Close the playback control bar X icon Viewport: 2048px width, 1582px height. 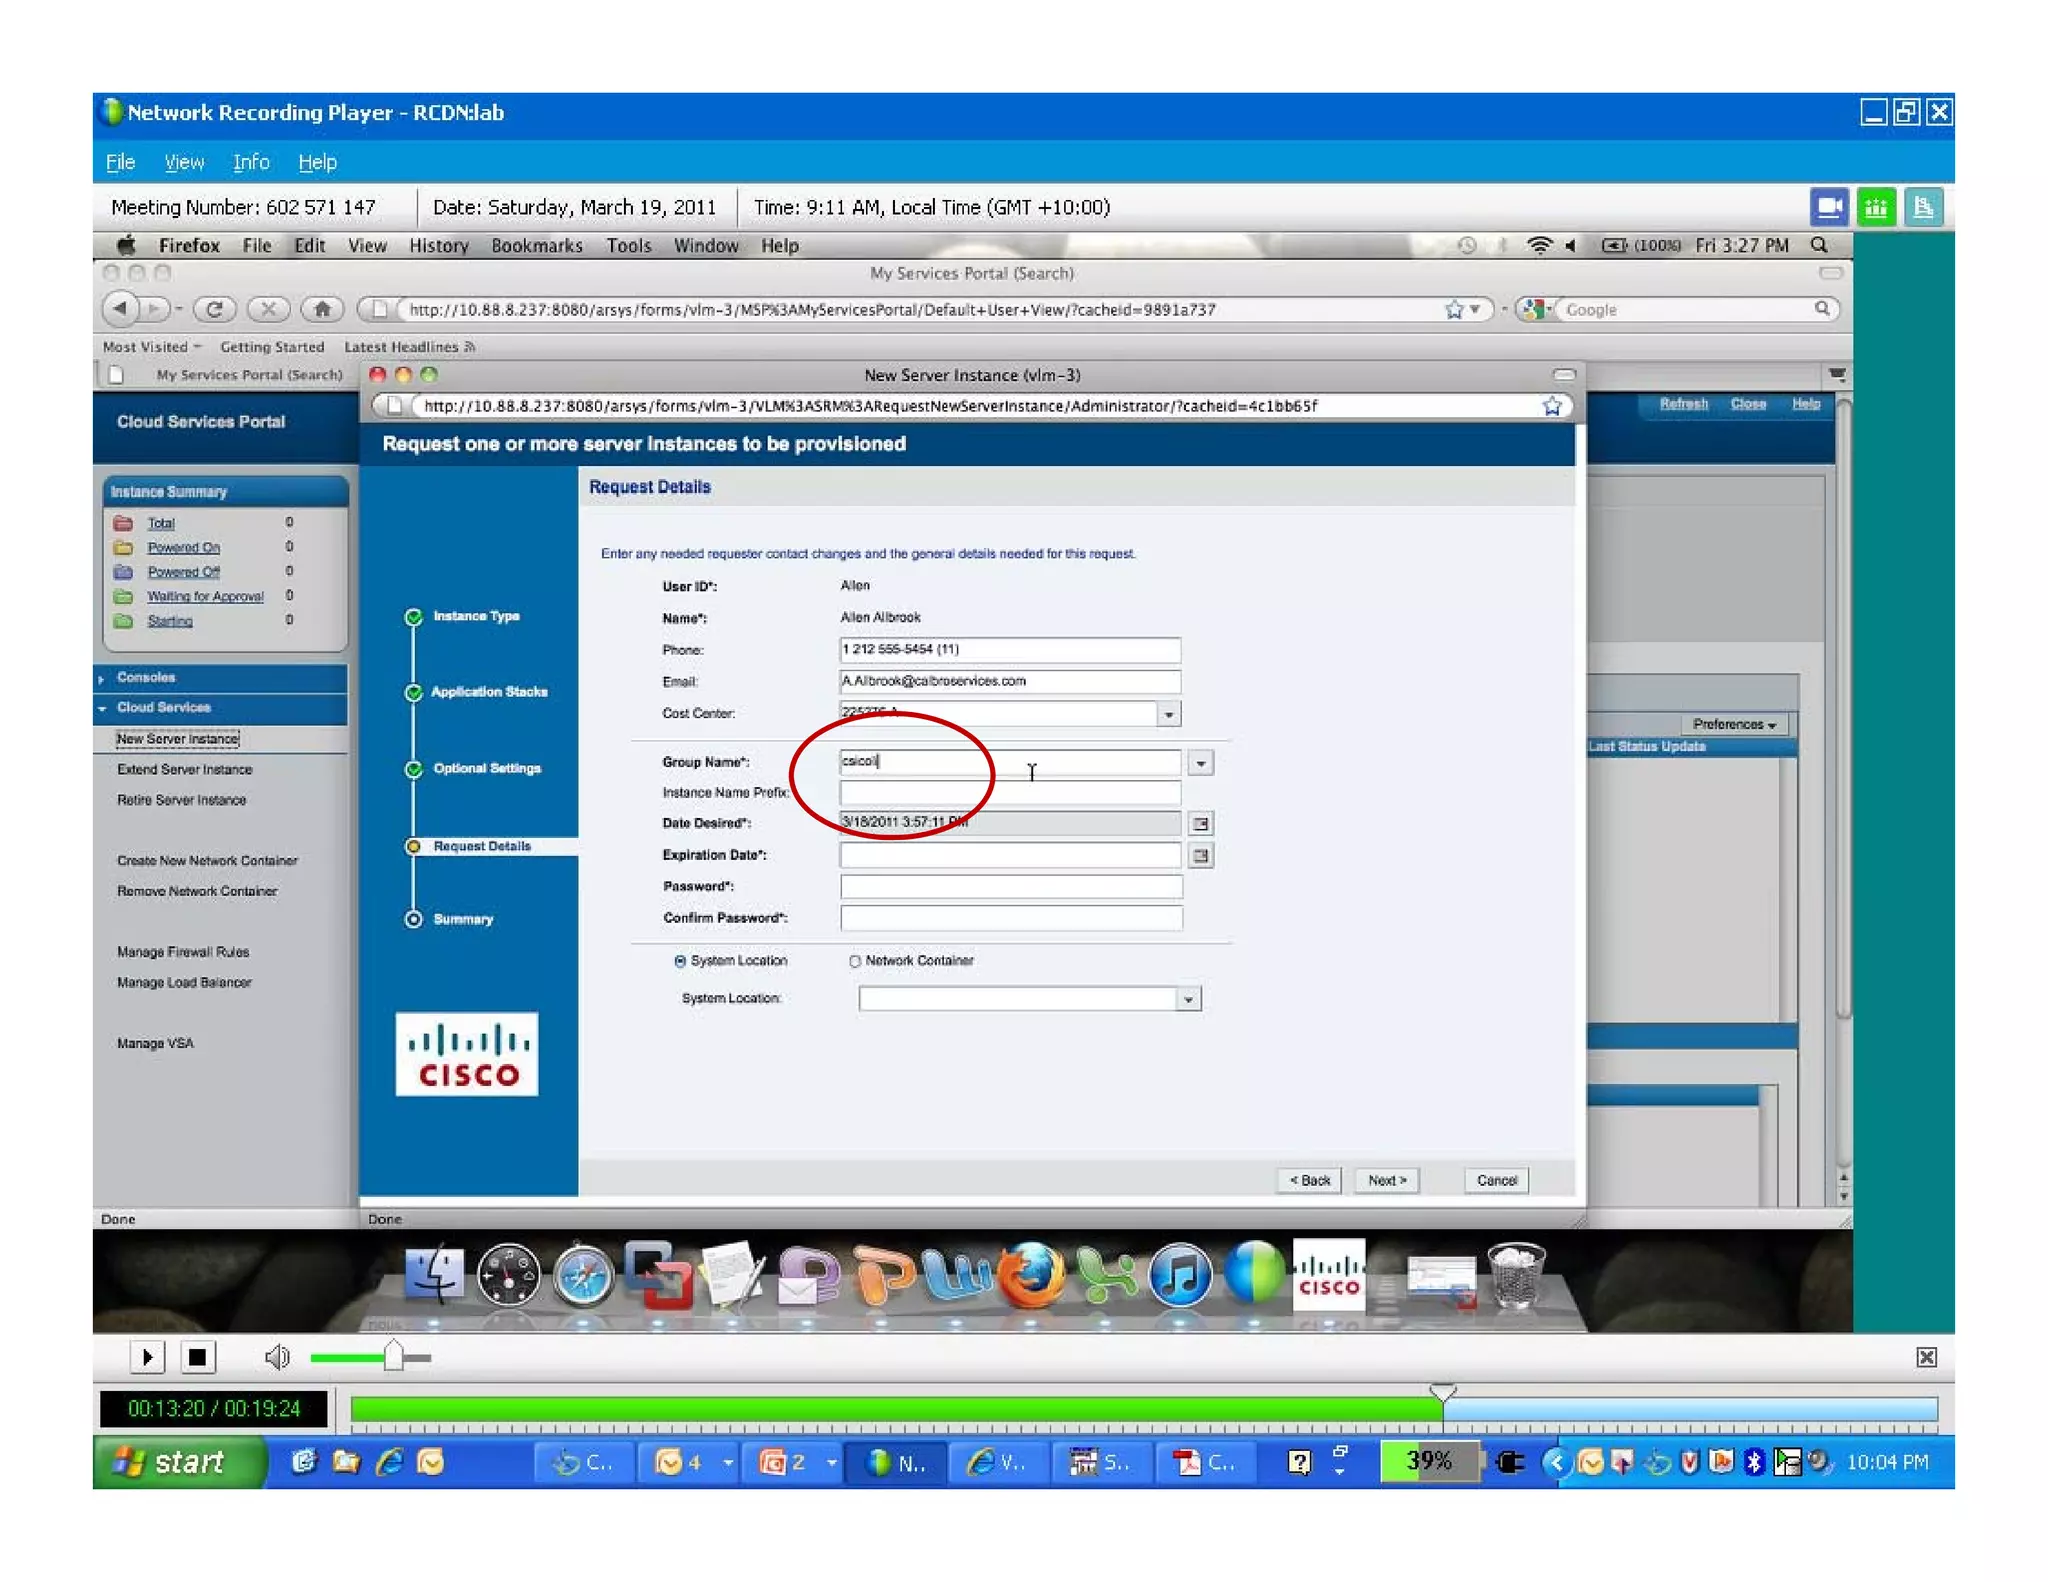(x=1926, y=1357)
